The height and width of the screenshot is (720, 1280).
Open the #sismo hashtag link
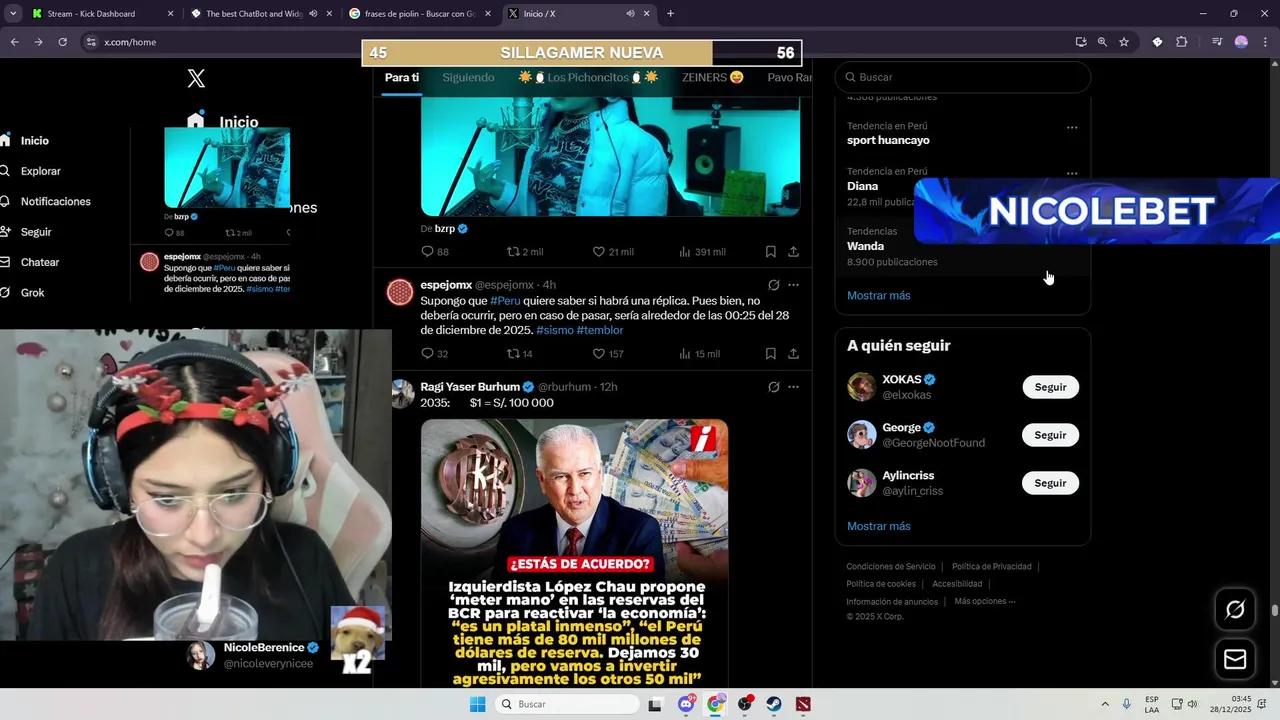click(554, 330)
